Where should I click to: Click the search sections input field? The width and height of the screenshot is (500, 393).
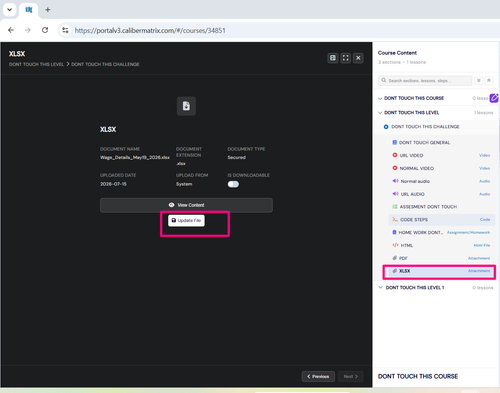pos(425,80)
